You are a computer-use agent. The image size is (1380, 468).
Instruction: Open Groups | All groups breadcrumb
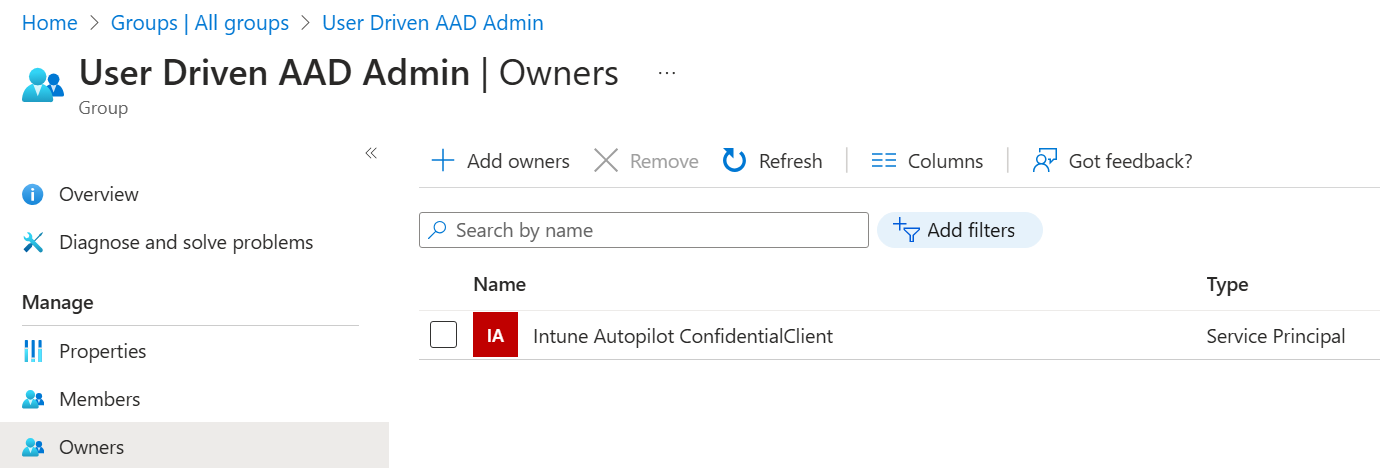(200, 22)
